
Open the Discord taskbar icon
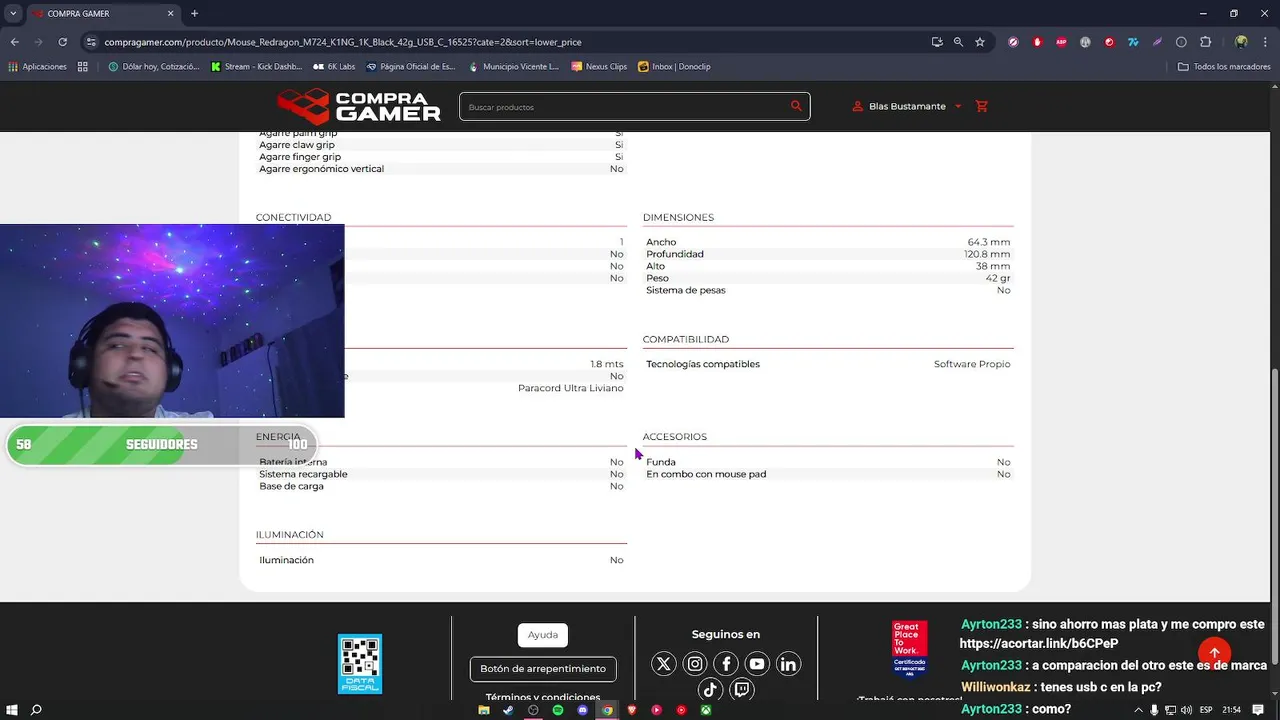pos(583,710)
